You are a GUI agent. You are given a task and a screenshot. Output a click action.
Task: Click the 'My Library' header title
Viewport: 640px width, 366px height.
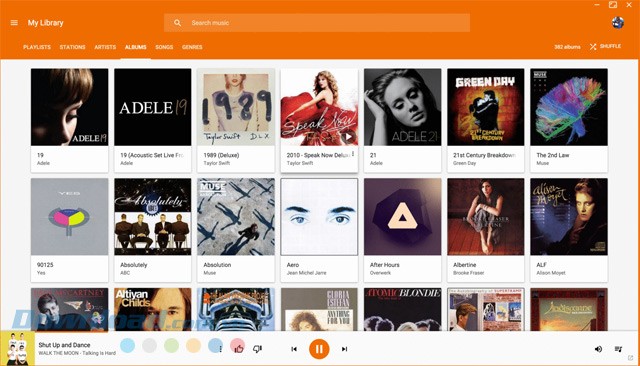(x=46, y=23)
